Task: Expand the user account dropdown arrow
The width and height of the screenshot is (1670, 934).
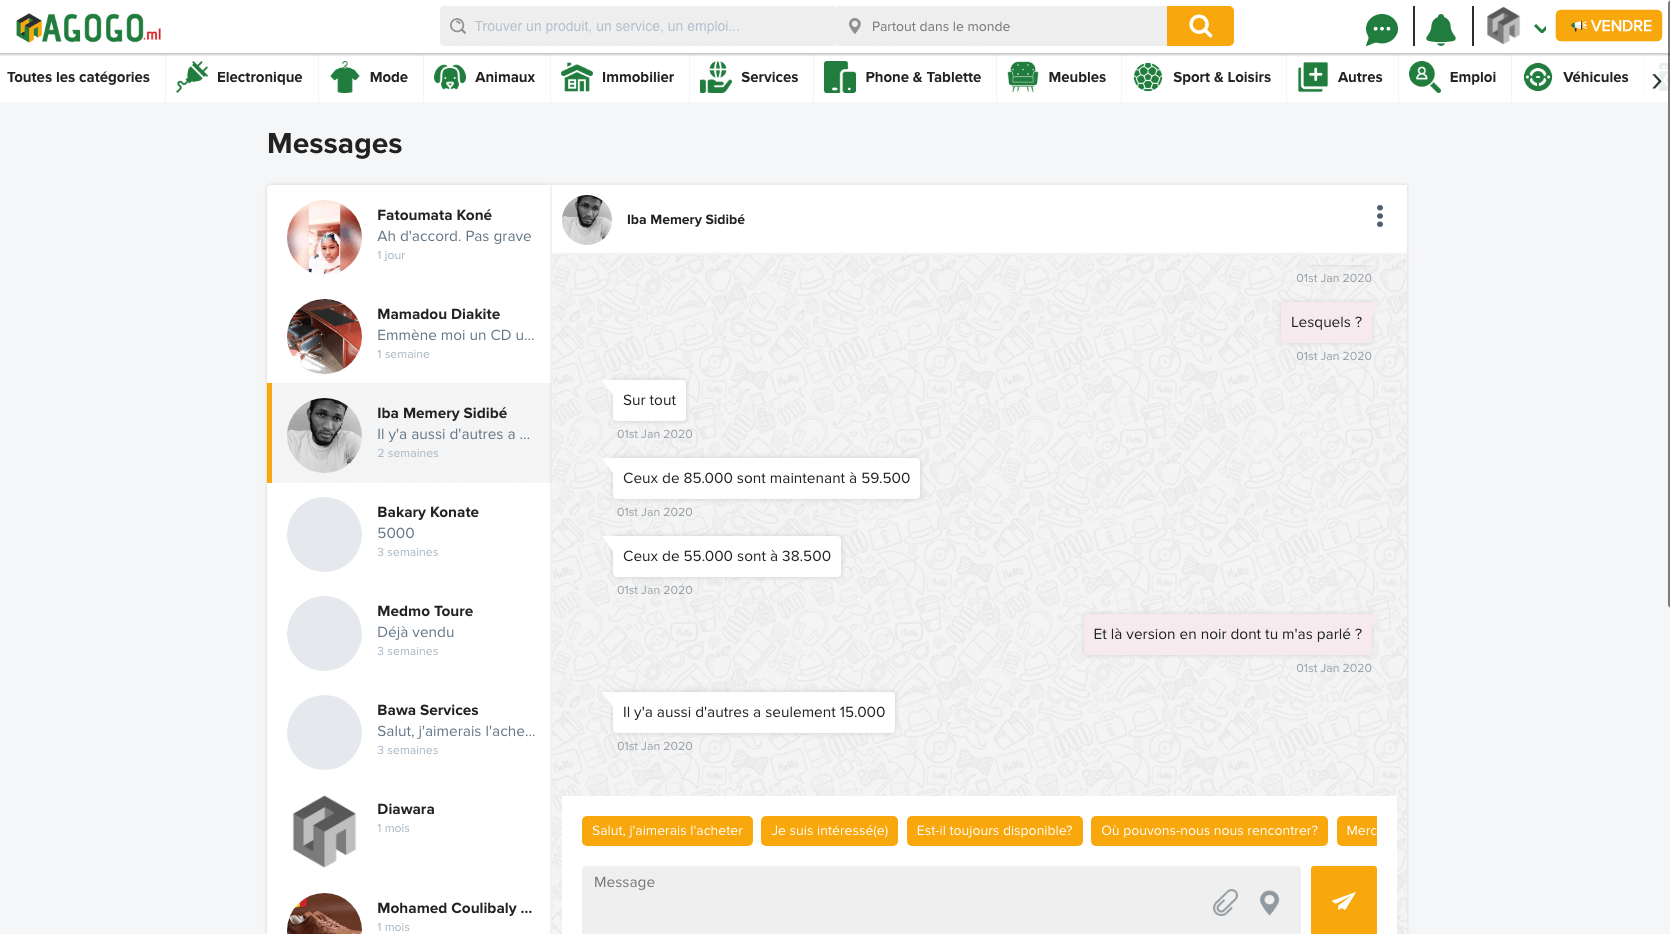Action: [x=1540, y=28]
